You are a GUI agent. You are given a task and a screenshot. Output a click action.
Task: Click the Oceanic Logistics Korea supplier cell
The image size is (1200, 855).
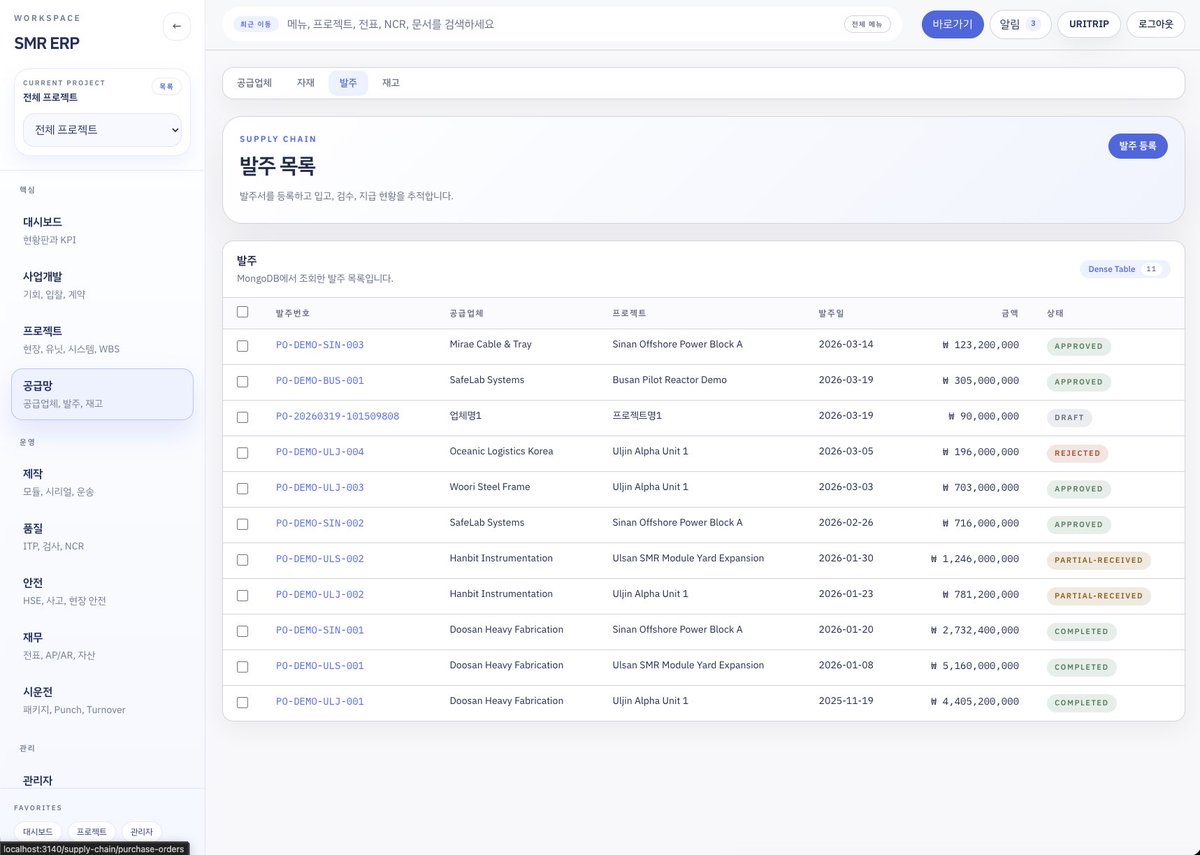pyautogui.click(x=501, y=451)
